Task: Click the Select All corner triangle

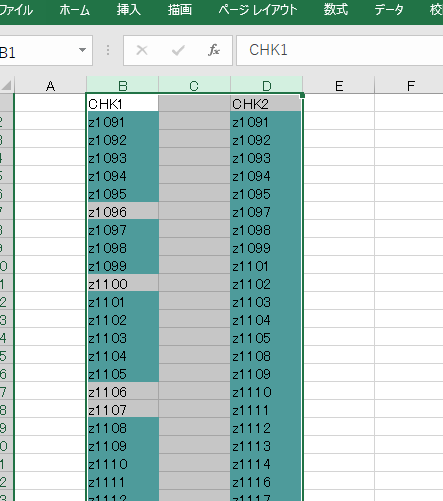Action: click(7, 85)
